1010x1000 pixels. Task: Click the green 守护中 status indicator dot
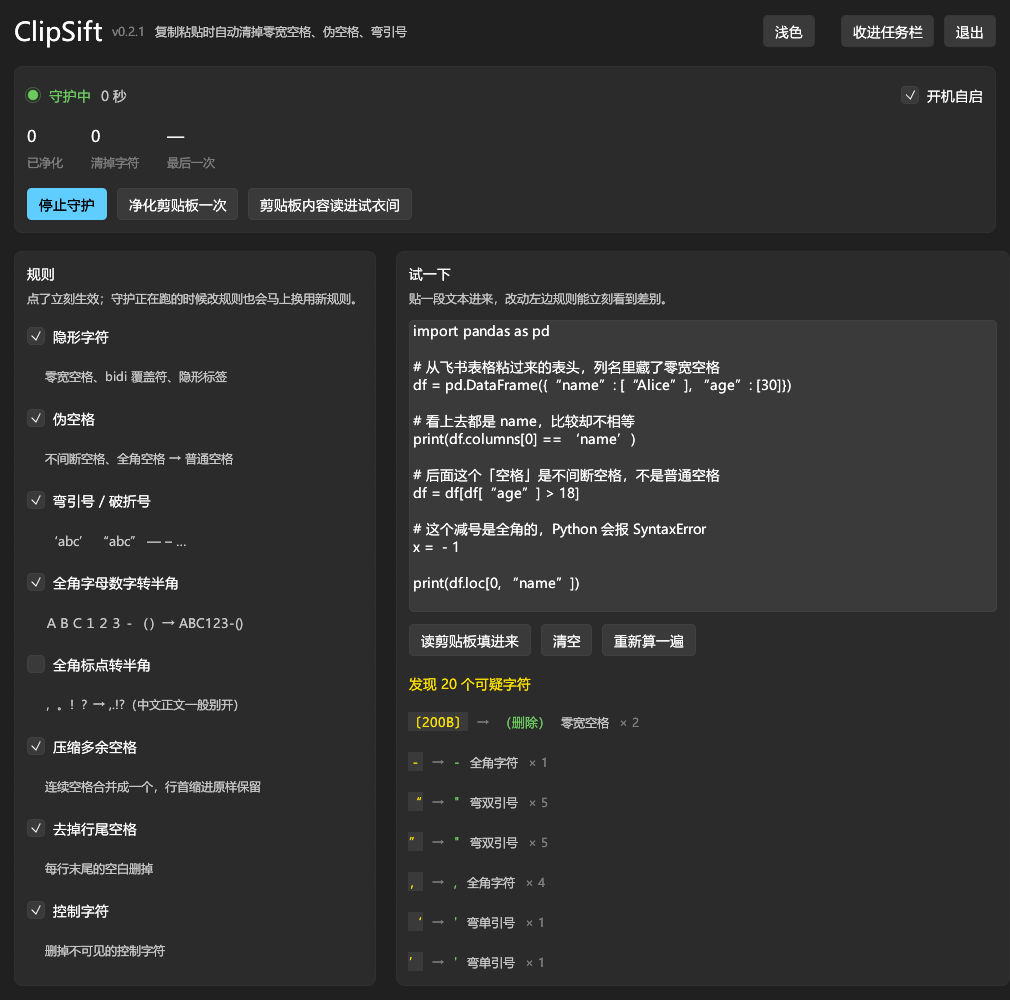33,95
